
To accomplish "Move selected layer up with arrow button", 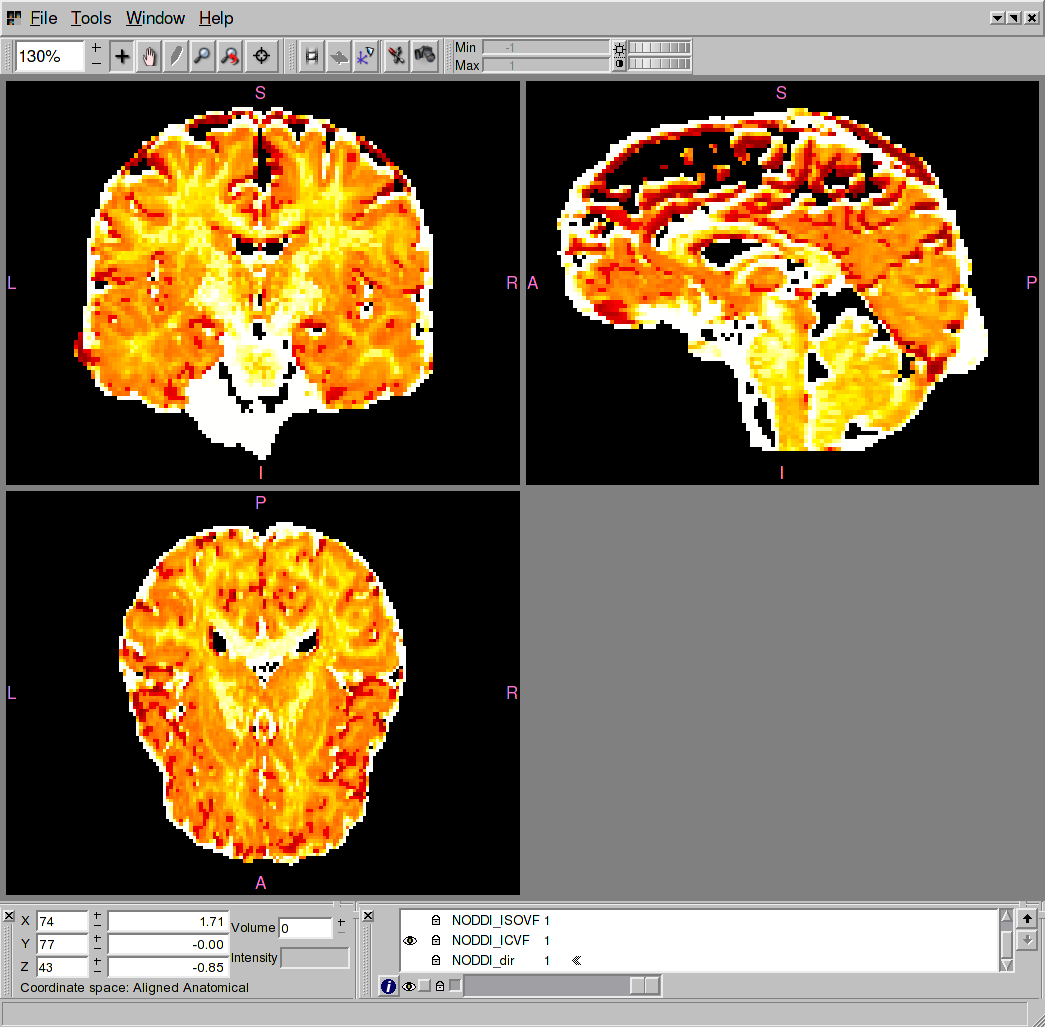I will [x=1026, y=918].
